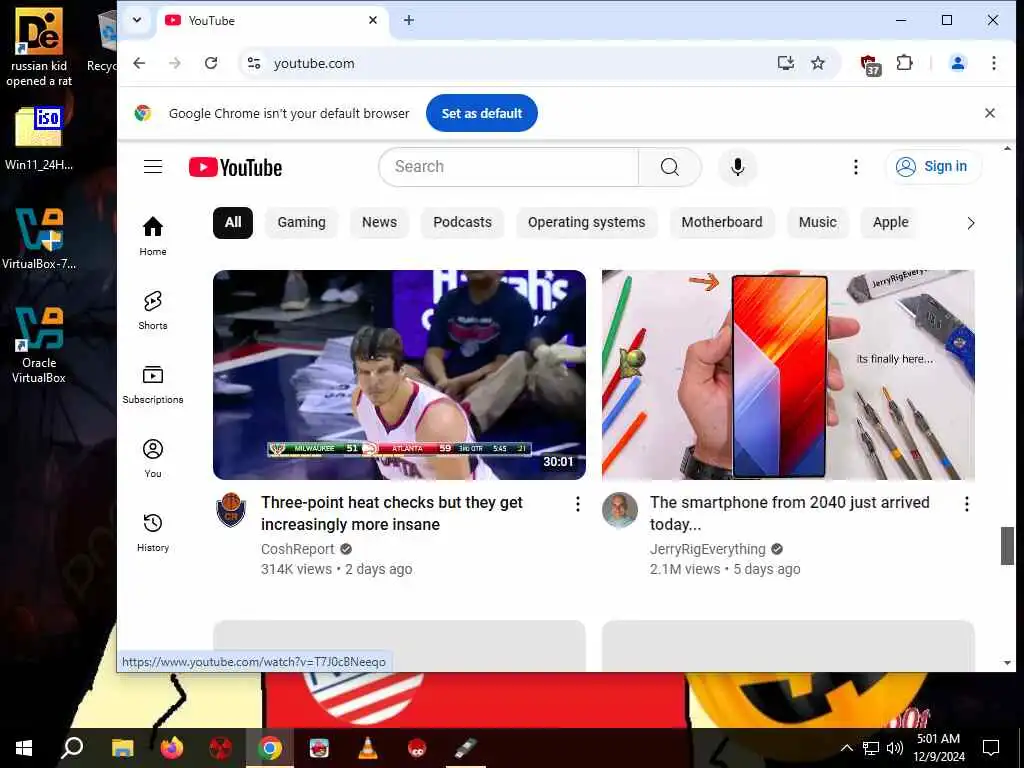Dismiss the default browser notification bar
The image size is (1024, 768).
[989, 113]
